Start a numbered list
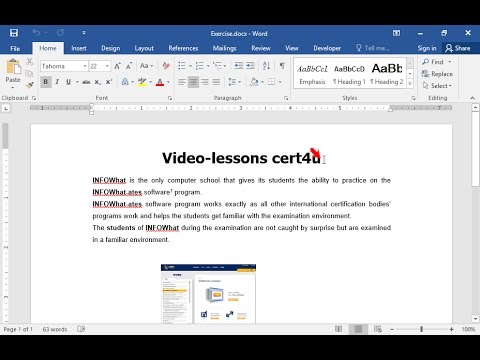This screenshot has width=480, height=360. coord(200,66)
